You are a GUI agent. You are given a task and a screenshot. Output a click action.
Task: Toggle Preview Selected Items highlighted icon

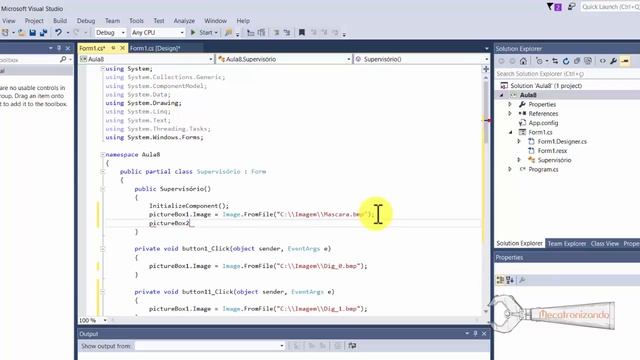pyautogui.click(x=625, y=61)
